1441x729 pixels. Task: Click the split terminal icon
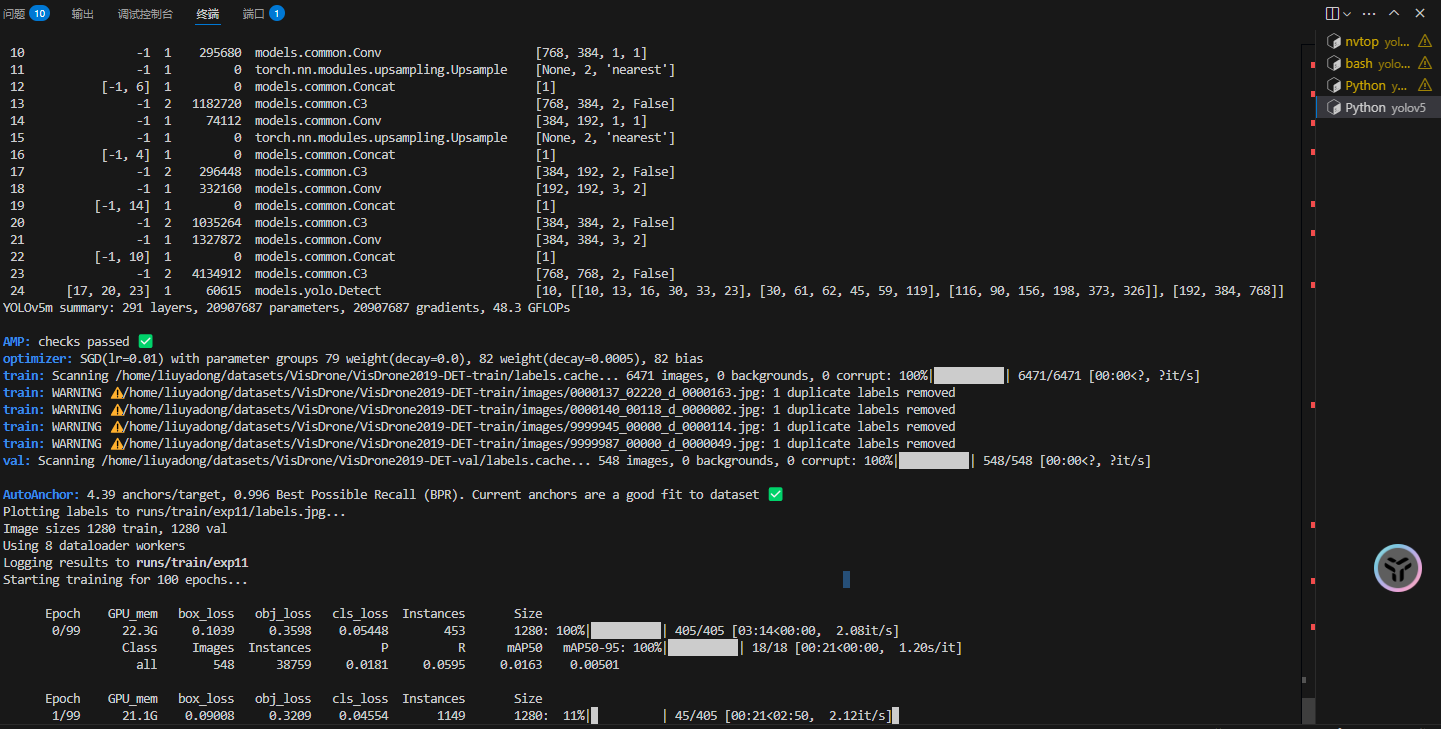pos(1333,13)
